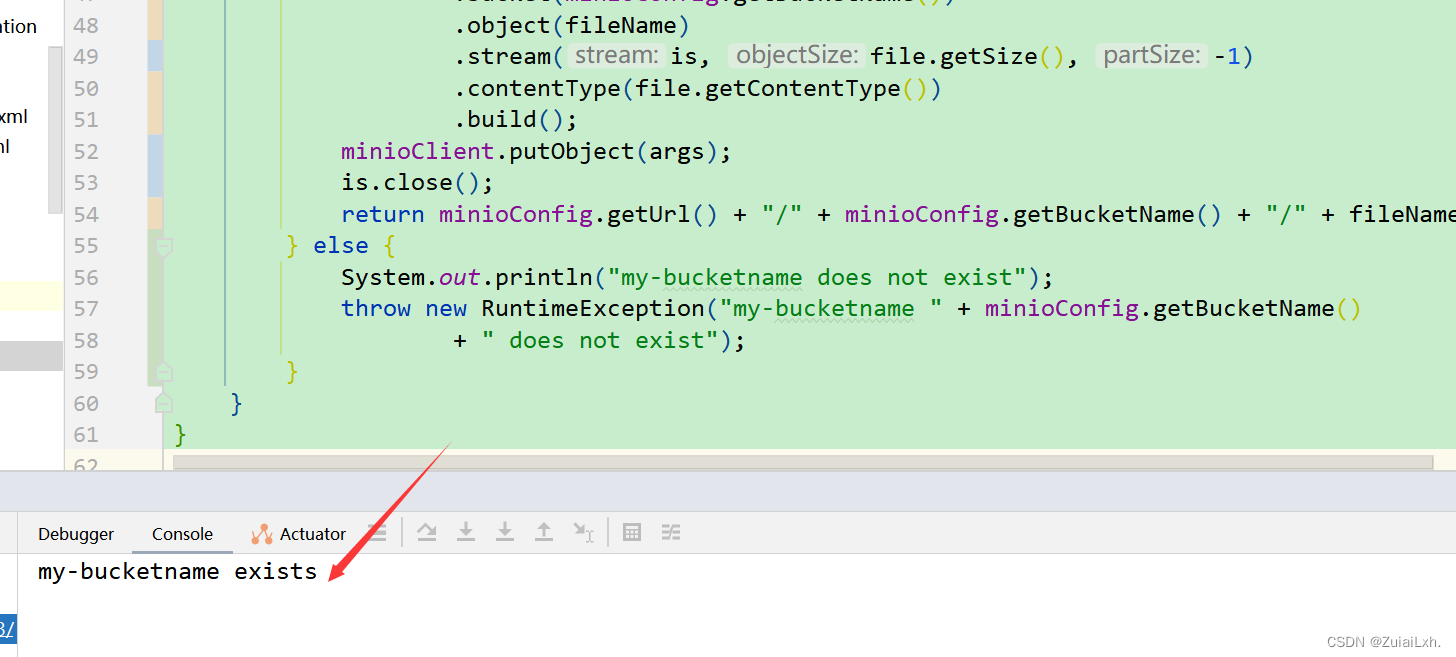Click the CSDN @ZuiaiLxh link
Viewport: 1456px width, 657px height.
point(1386,641)
